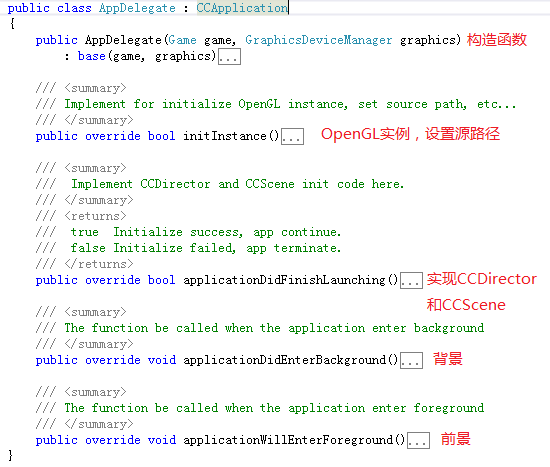Screen dimensions: 550x467
Task: Click the CCApplication base class name
Action: pyautogui.click(x=242, y=8)
